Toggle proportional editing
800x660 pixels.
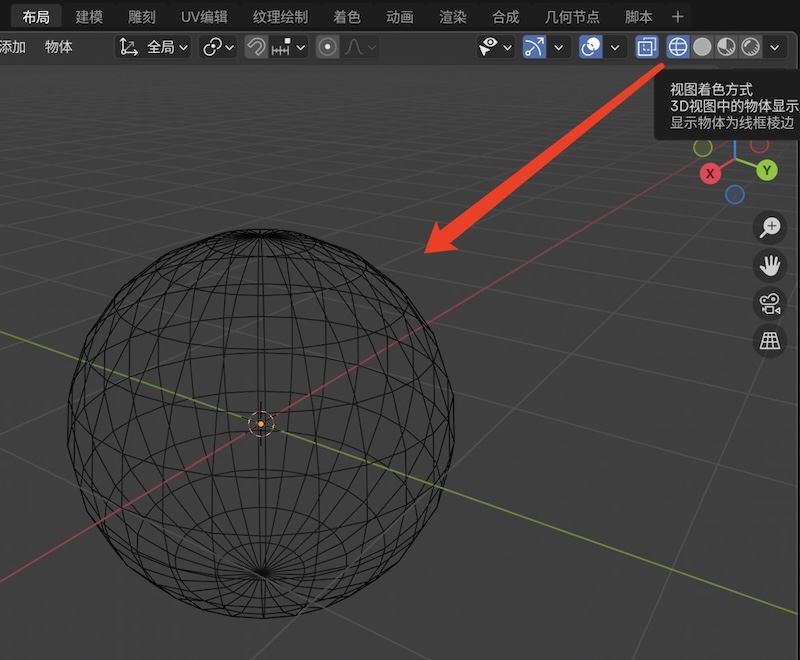[328, 47]
